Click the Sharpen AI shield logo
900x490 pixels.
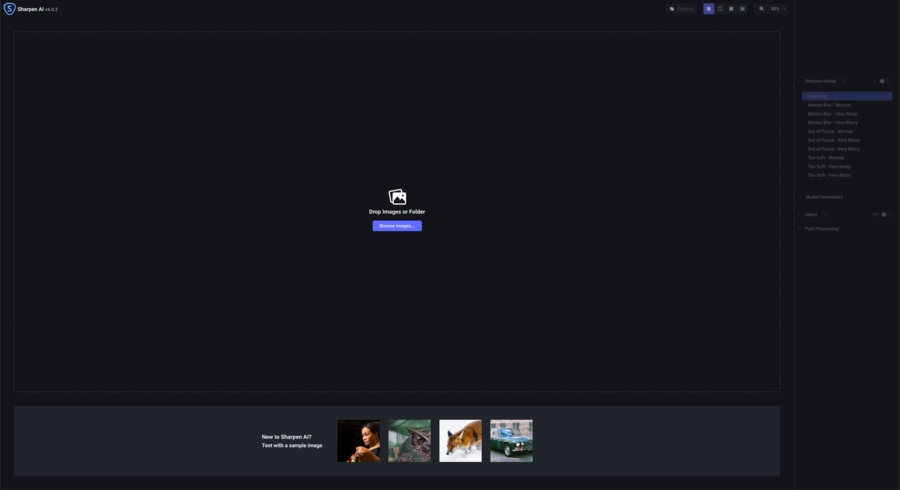click(x=9, y=9)
